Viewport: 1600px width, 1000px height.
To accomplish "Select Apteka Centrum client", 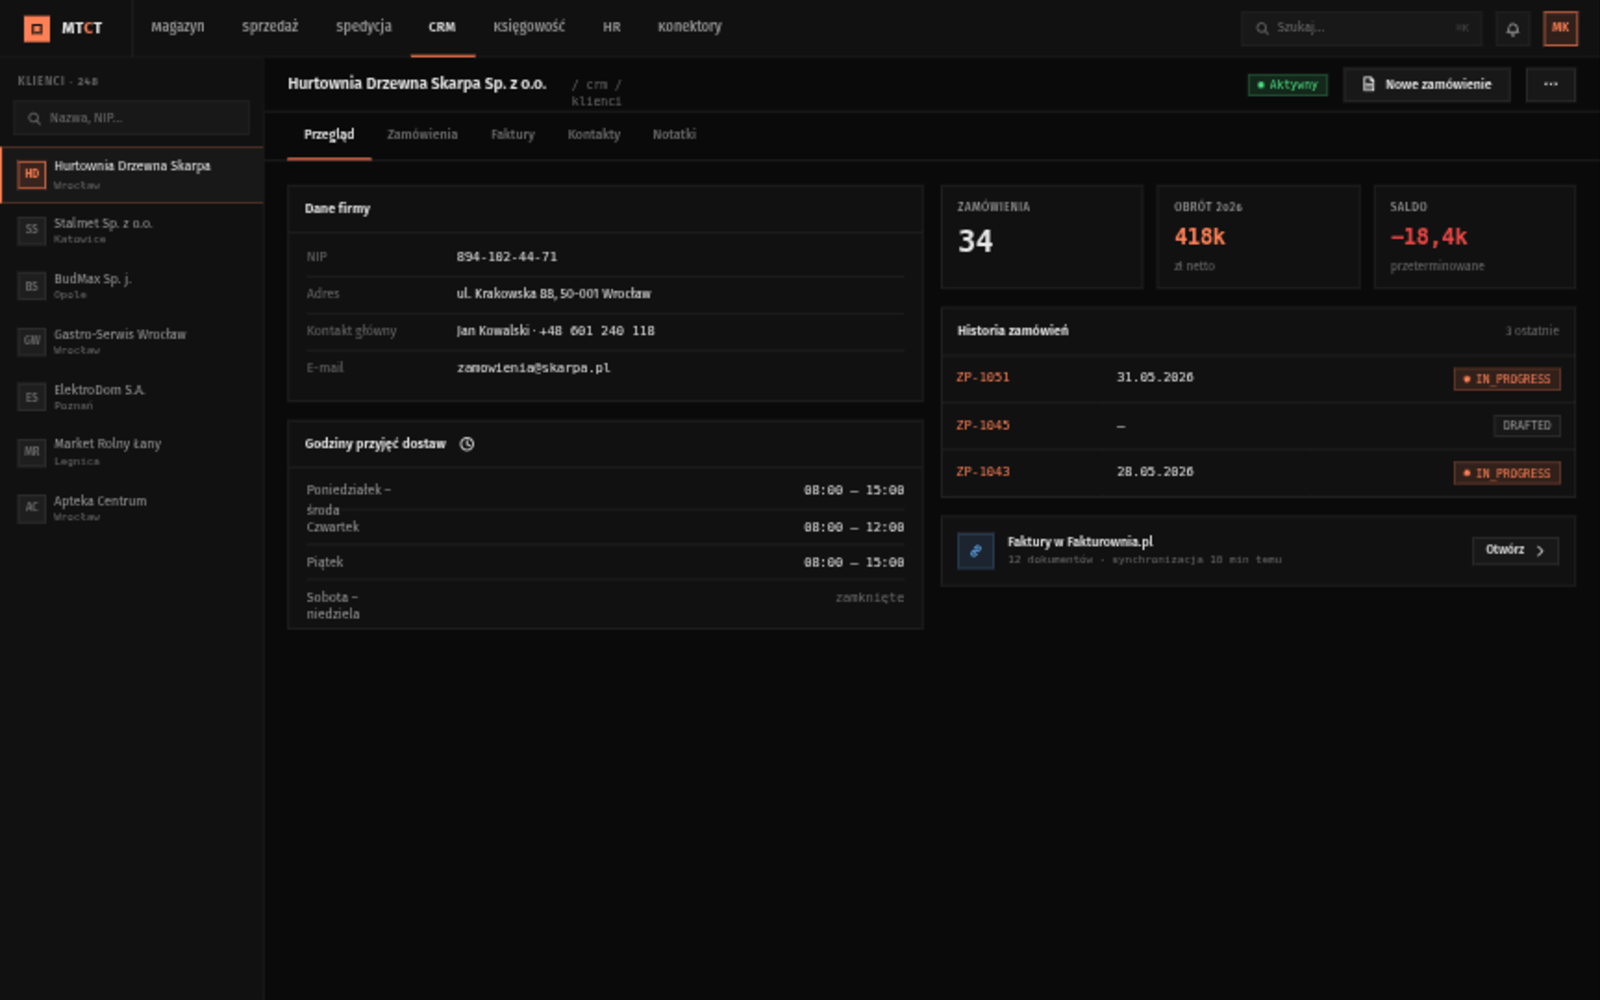I will point(132,508).
